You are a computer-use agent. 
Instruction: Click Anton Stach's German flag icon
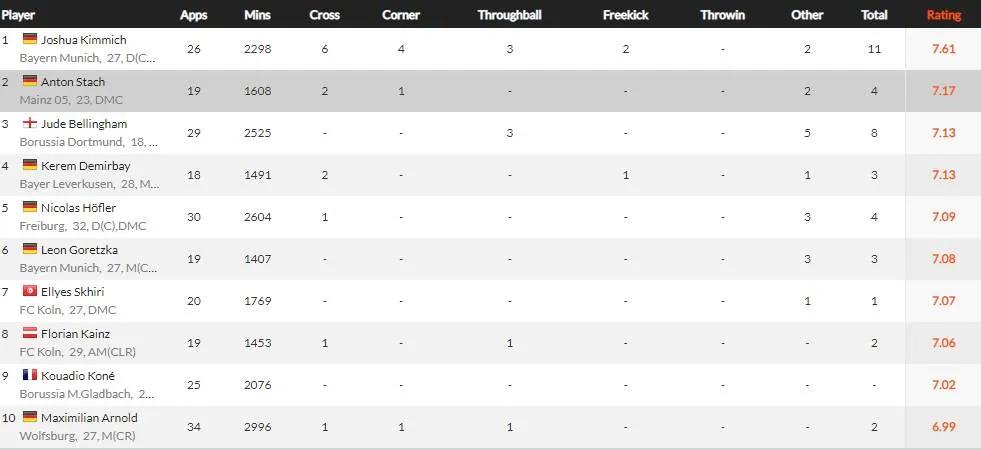click(29, 81)
